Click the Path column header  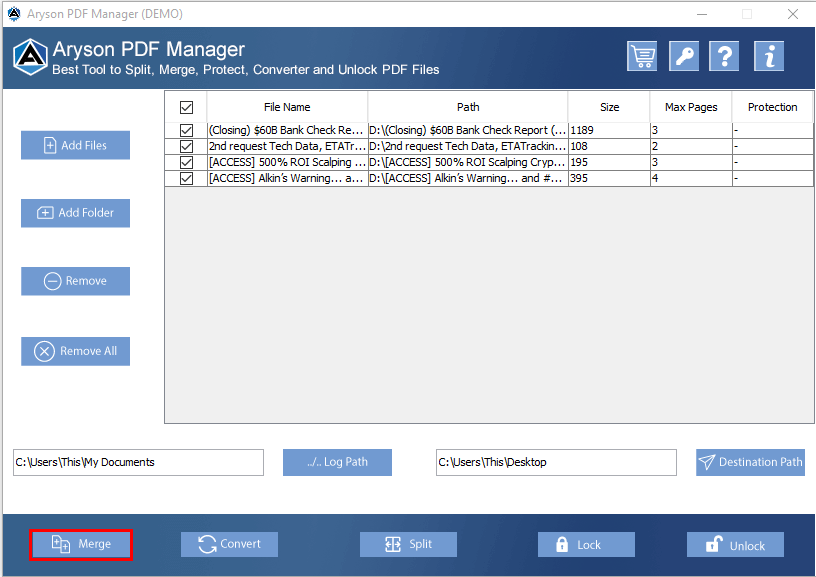pyautogui.click(x=468, y=107)
